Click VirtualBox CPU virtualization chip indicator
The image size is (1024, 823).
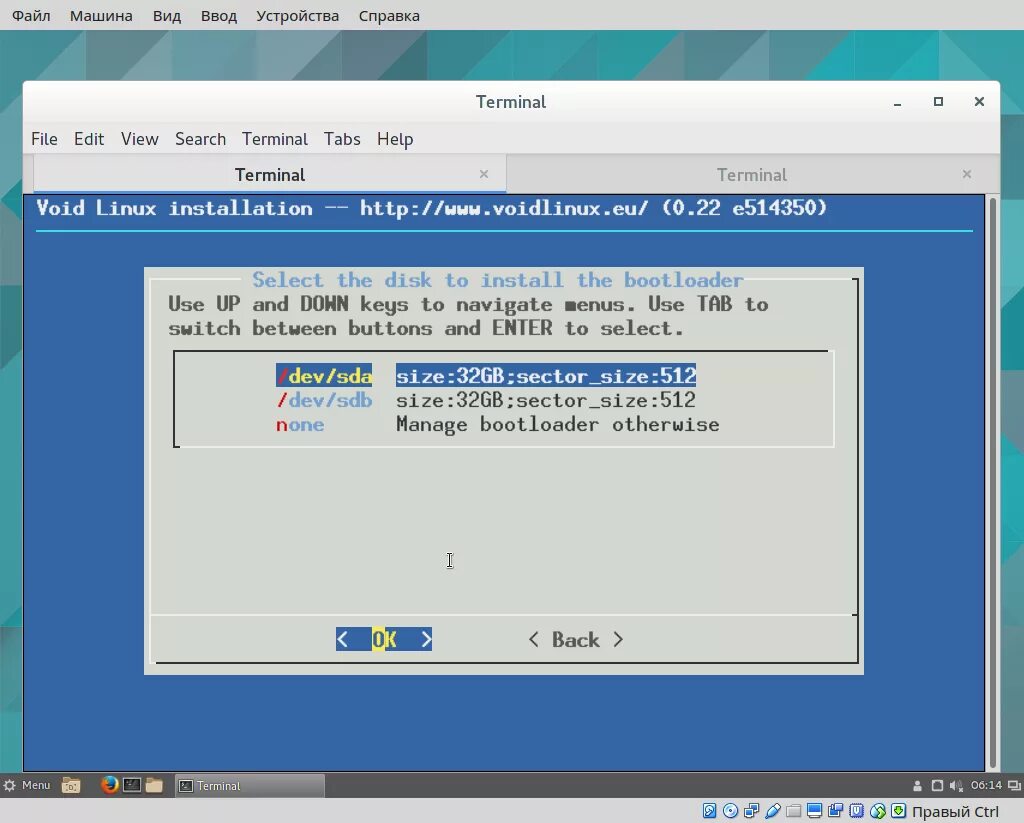(856, 811)
